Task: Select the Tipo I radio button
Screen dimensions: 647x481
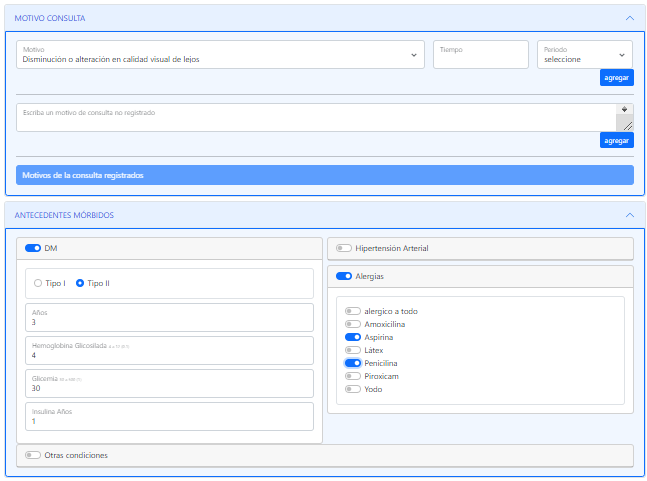Action: [x=38, y=283]
